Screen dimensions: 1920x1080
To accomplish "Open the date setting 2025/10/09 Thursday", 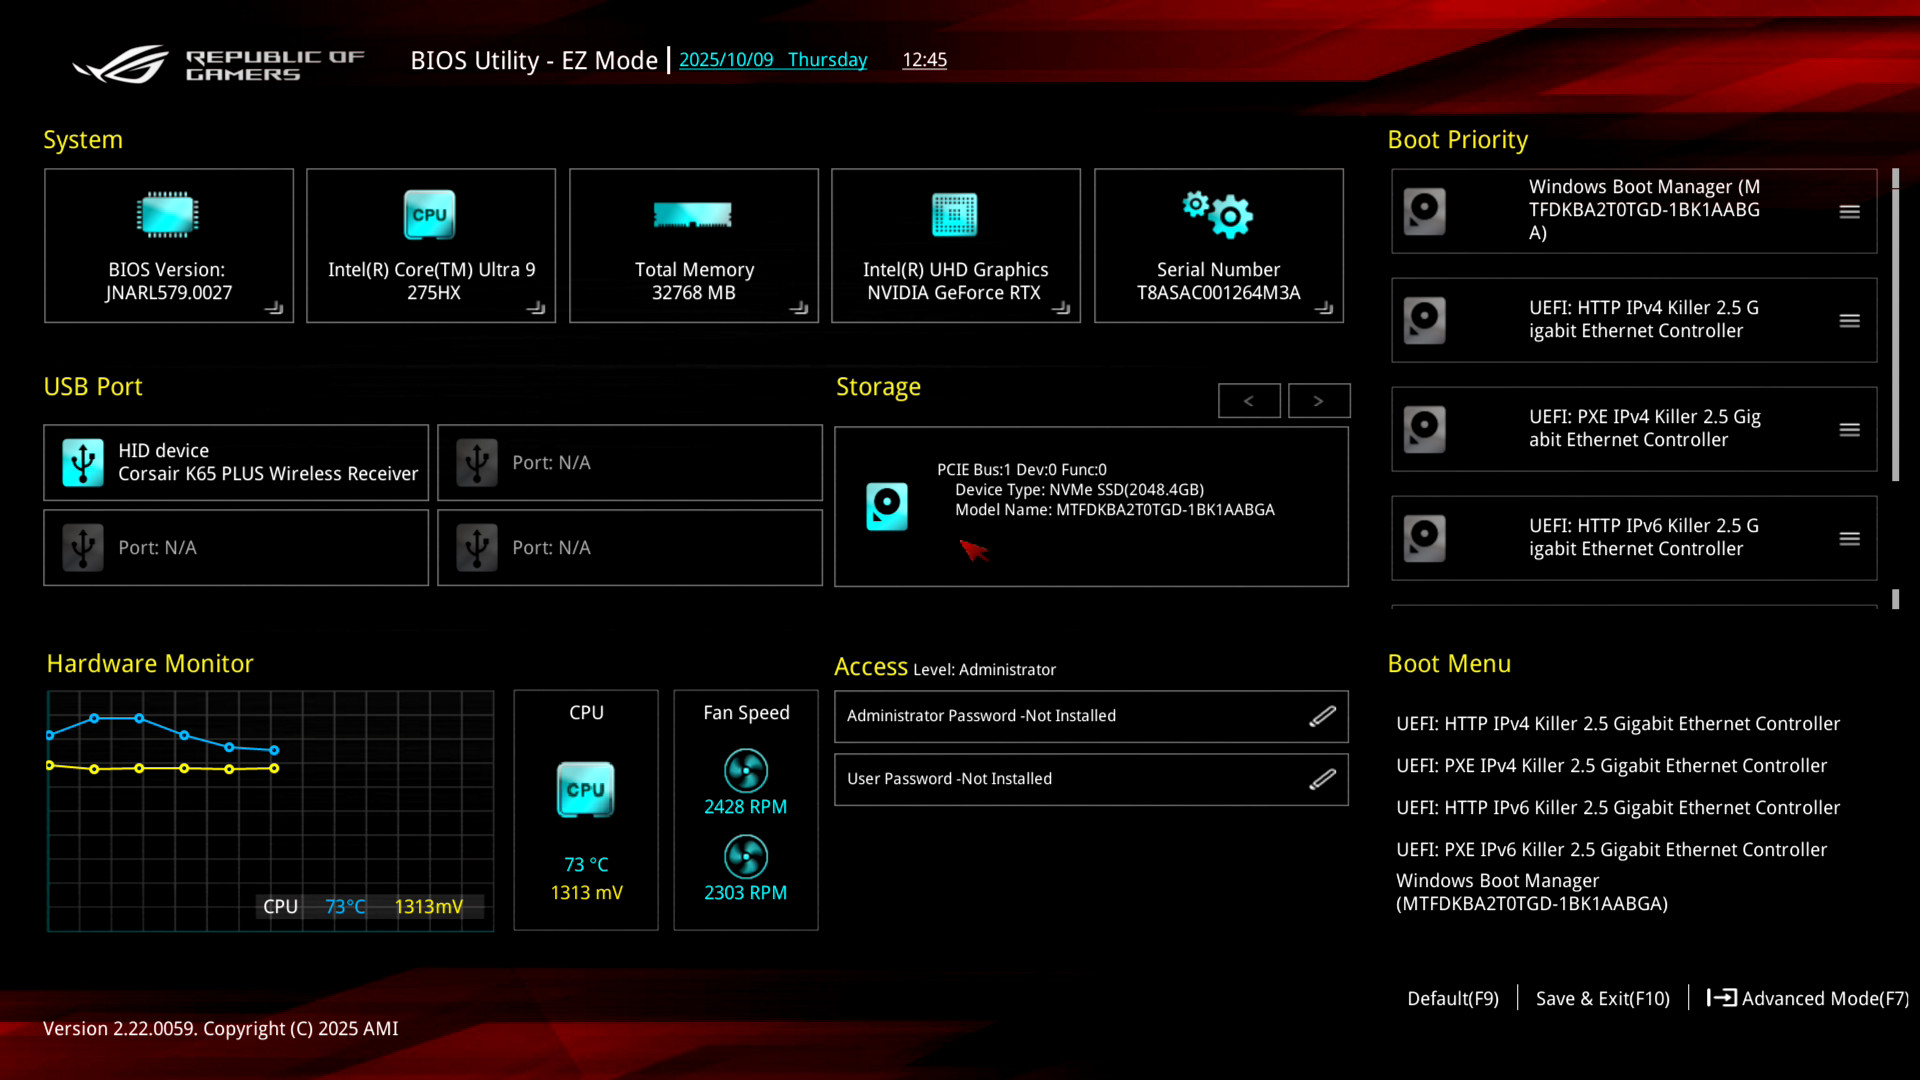I will click(x=772, y=60).
